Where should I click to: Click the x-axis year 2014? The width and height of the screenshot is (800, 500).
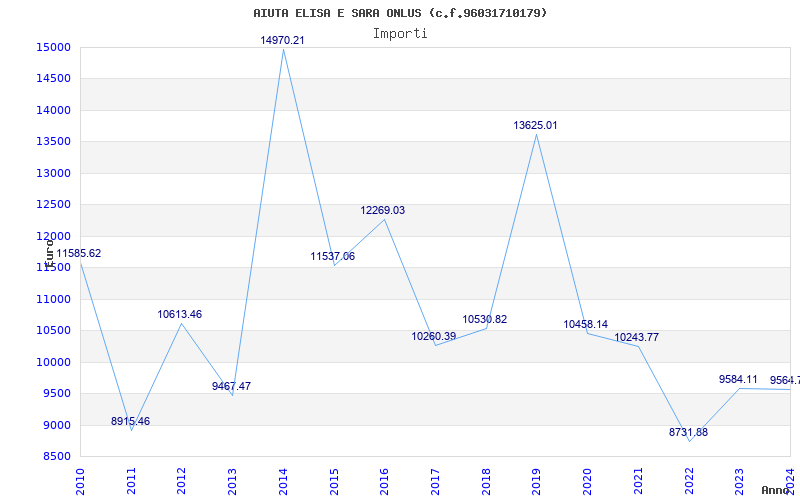(x=283, y=481)
